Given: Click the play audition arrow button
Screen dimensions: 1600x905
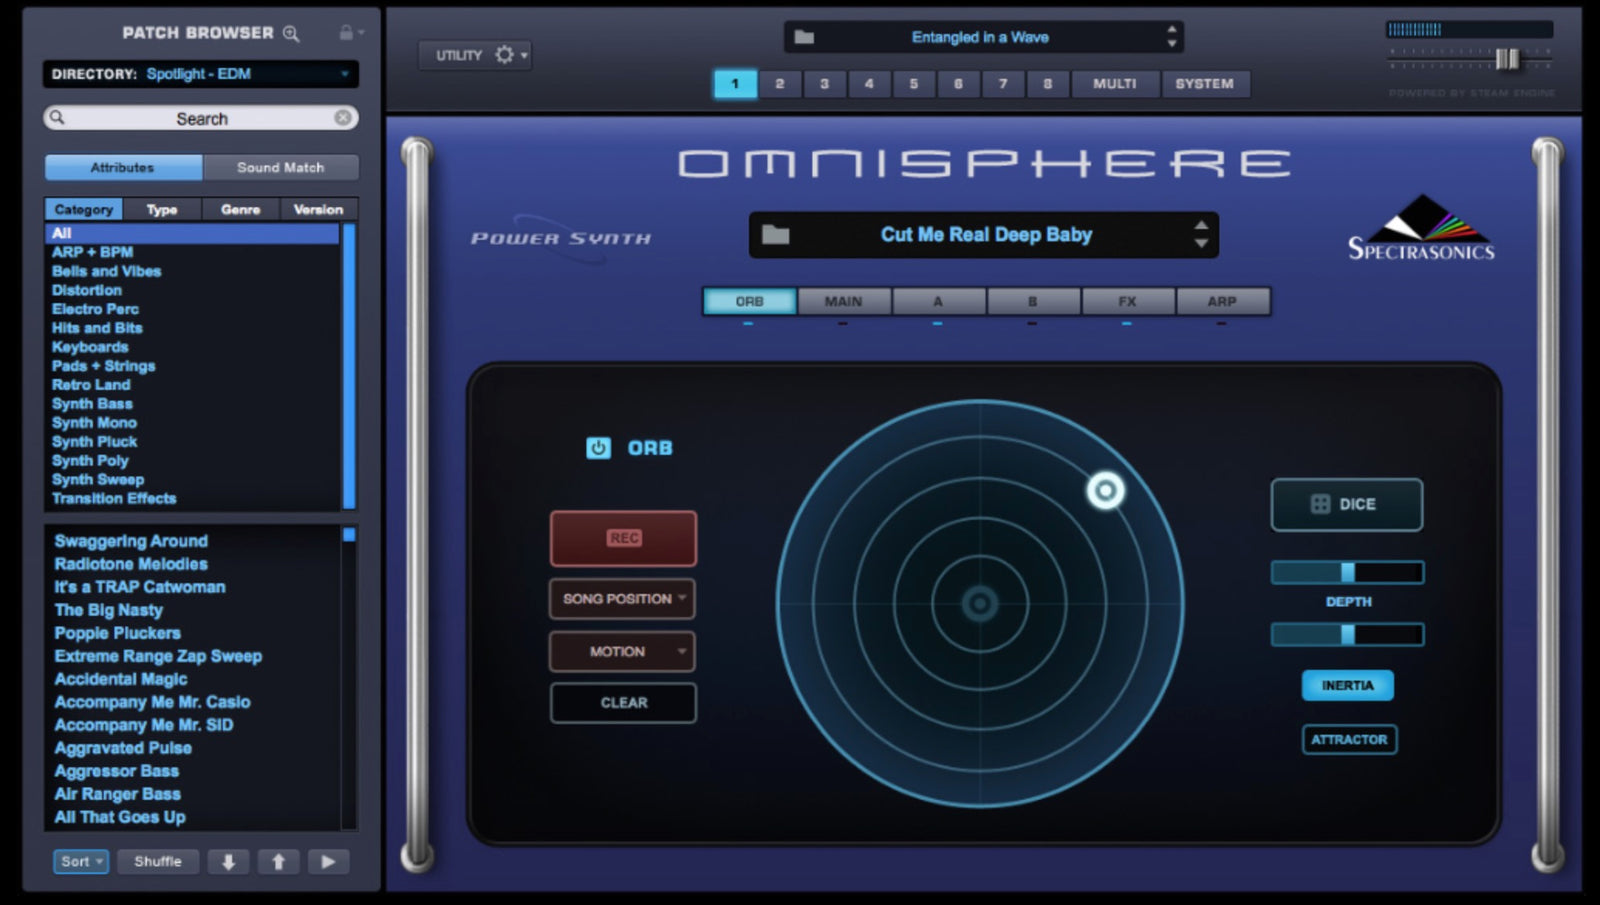Looking at the screenshot, I should (328, 861).
